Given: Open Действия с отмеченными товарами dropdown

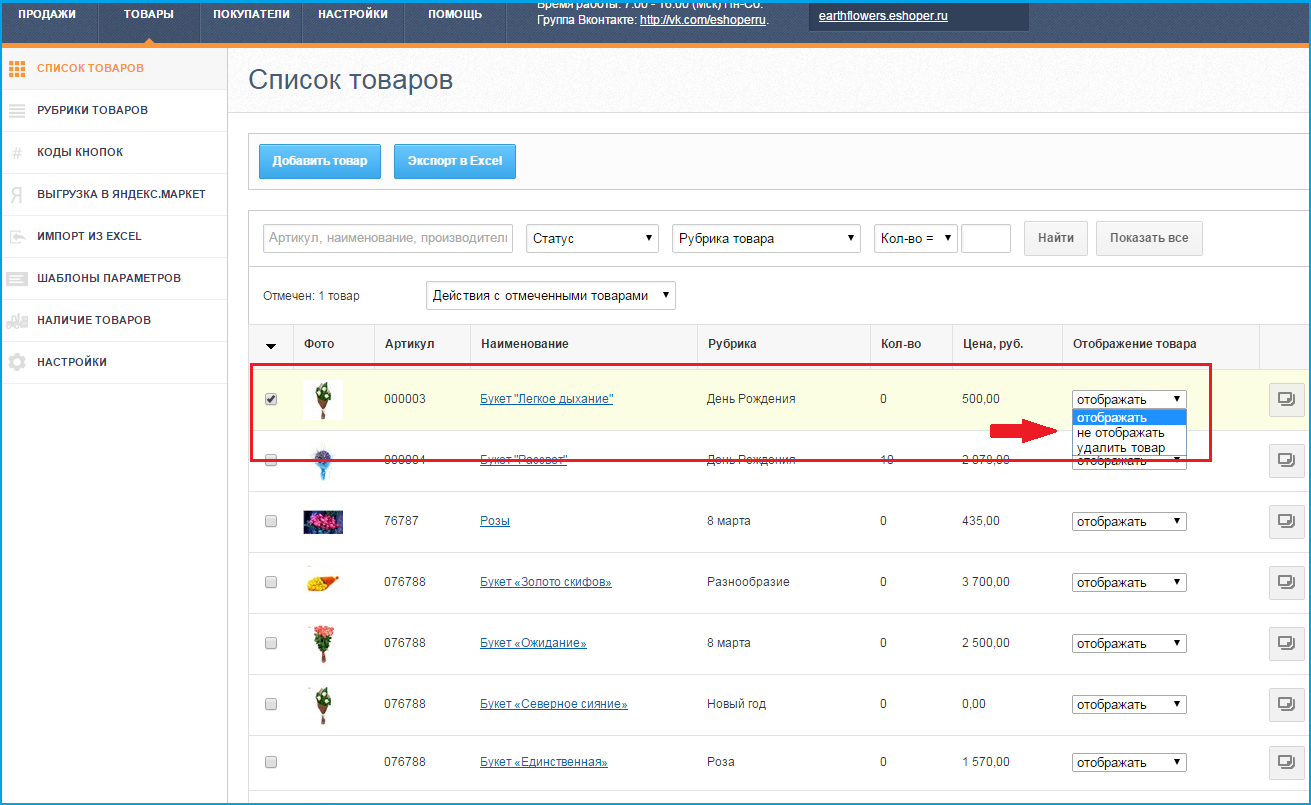Looking at the screenshot, I should [550, 296].
